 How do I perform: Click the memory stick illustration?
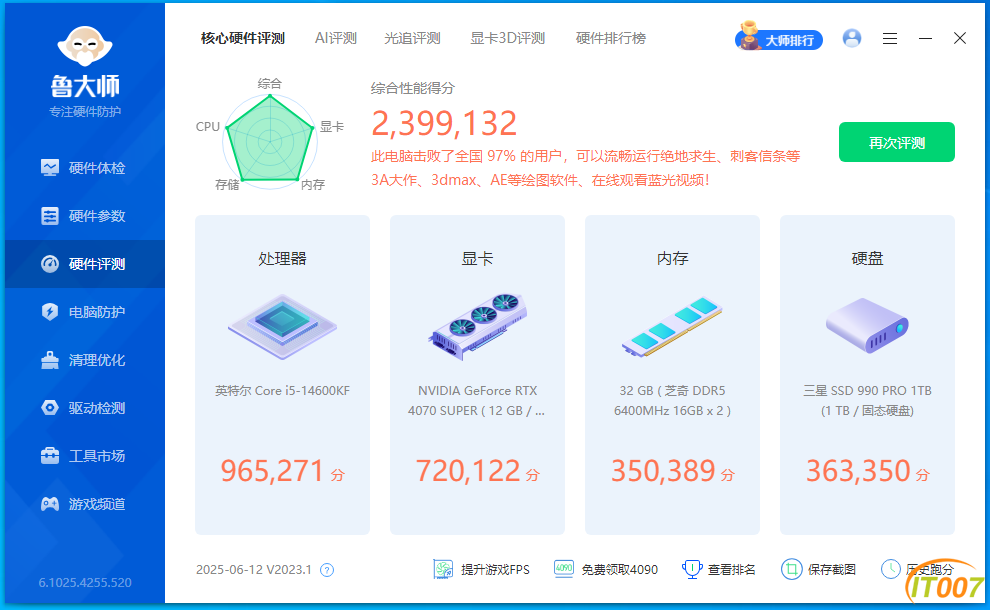pyautogui.click(x=672, y=327)
